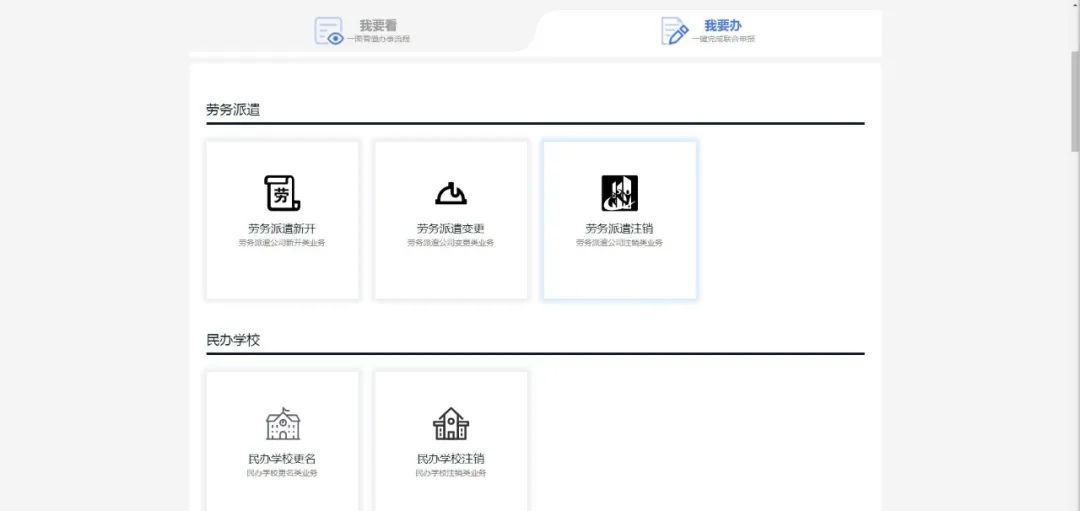Select the 劳务派遣注销 building icon
Image resolution: width=1080 pixels, height=511 pixels.
[619, 193]
